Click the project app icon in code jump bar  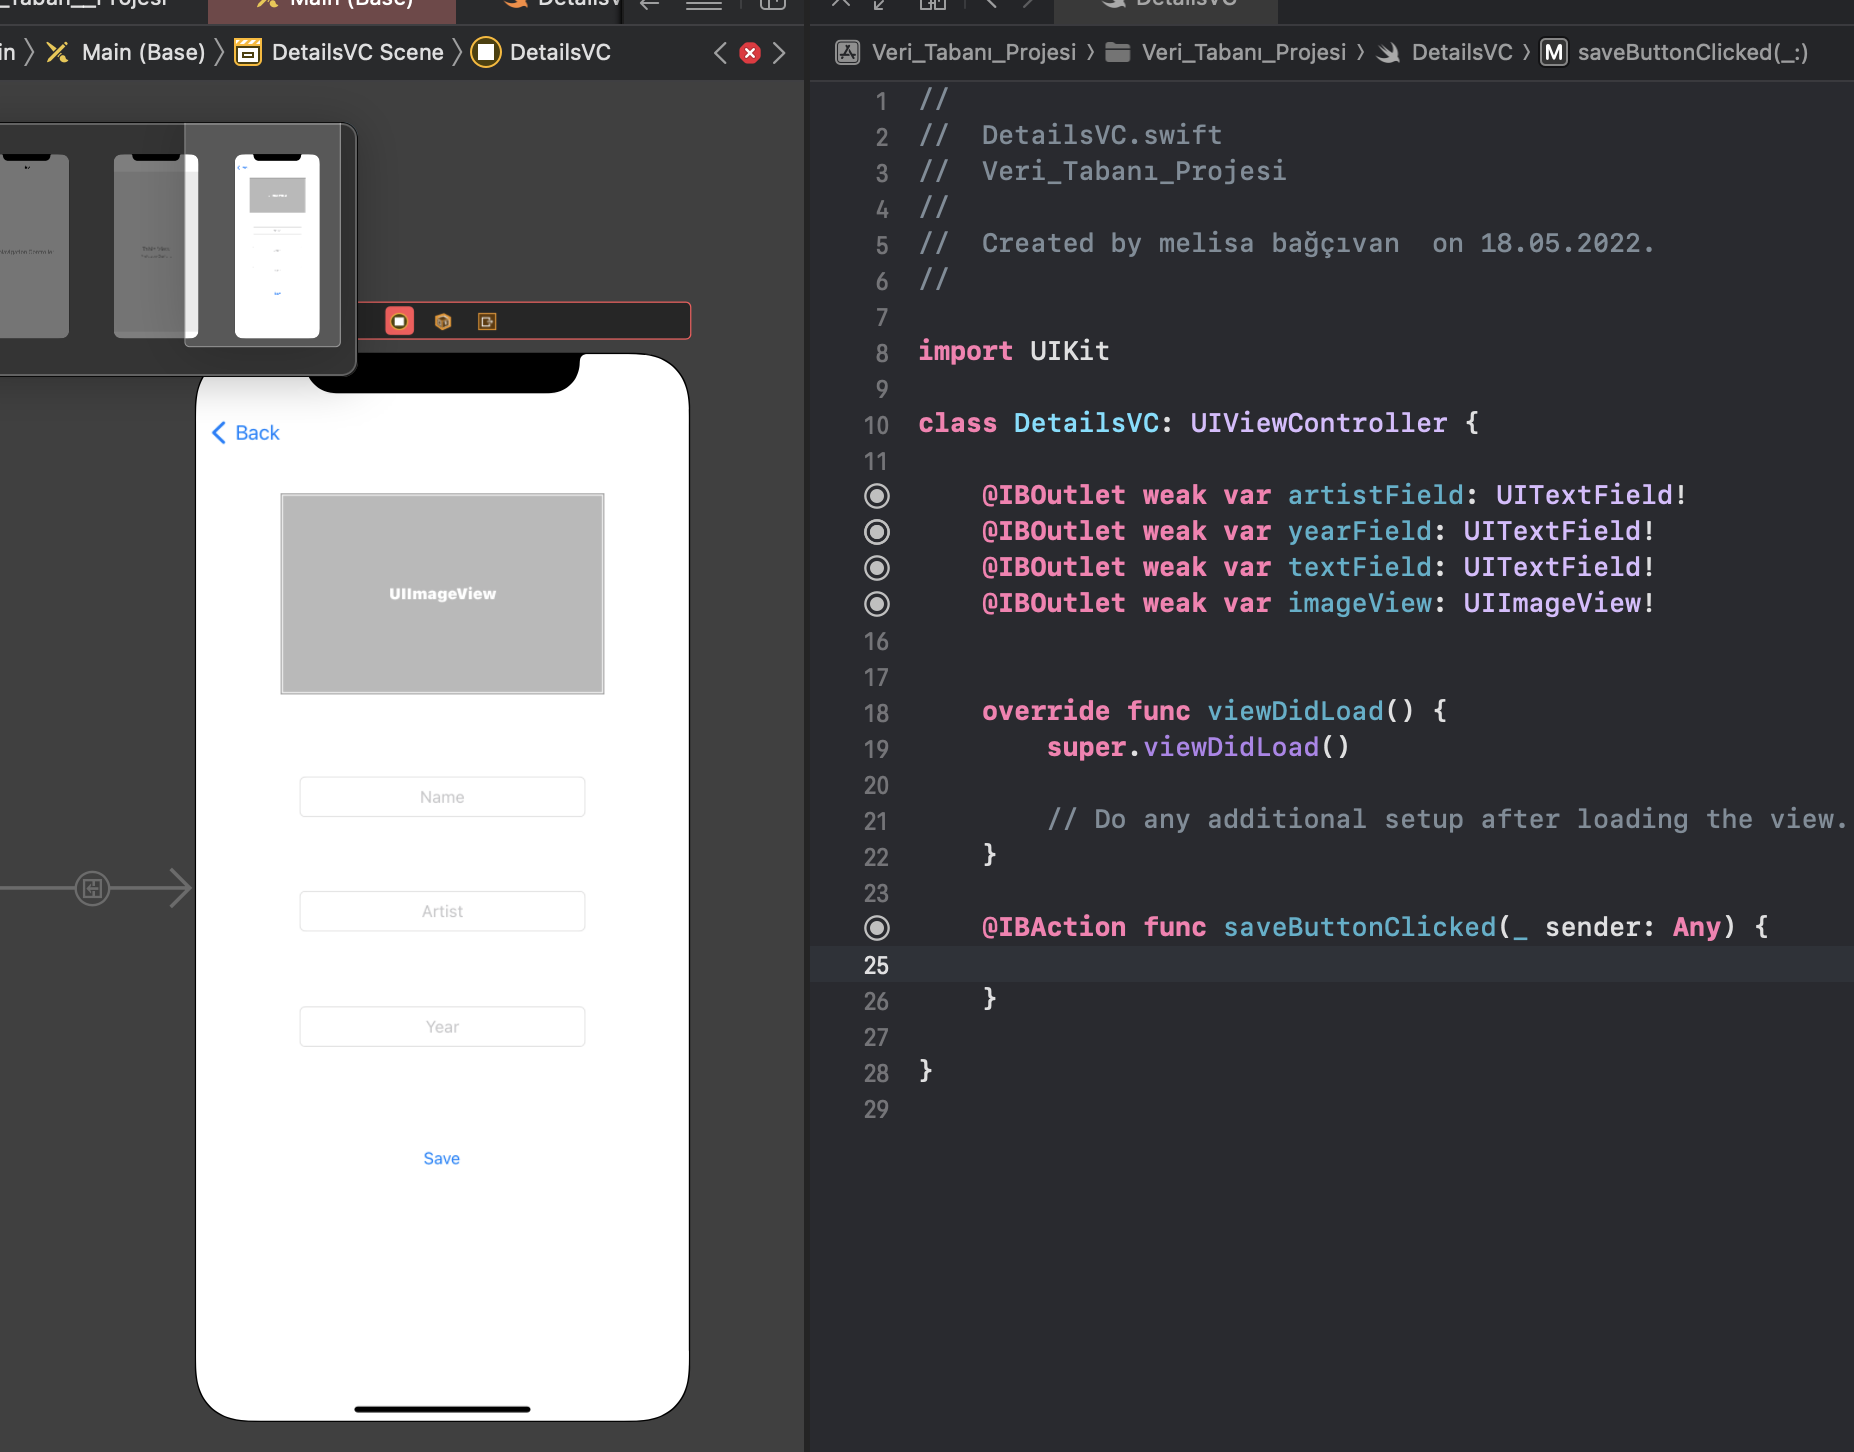click(847, 52)
